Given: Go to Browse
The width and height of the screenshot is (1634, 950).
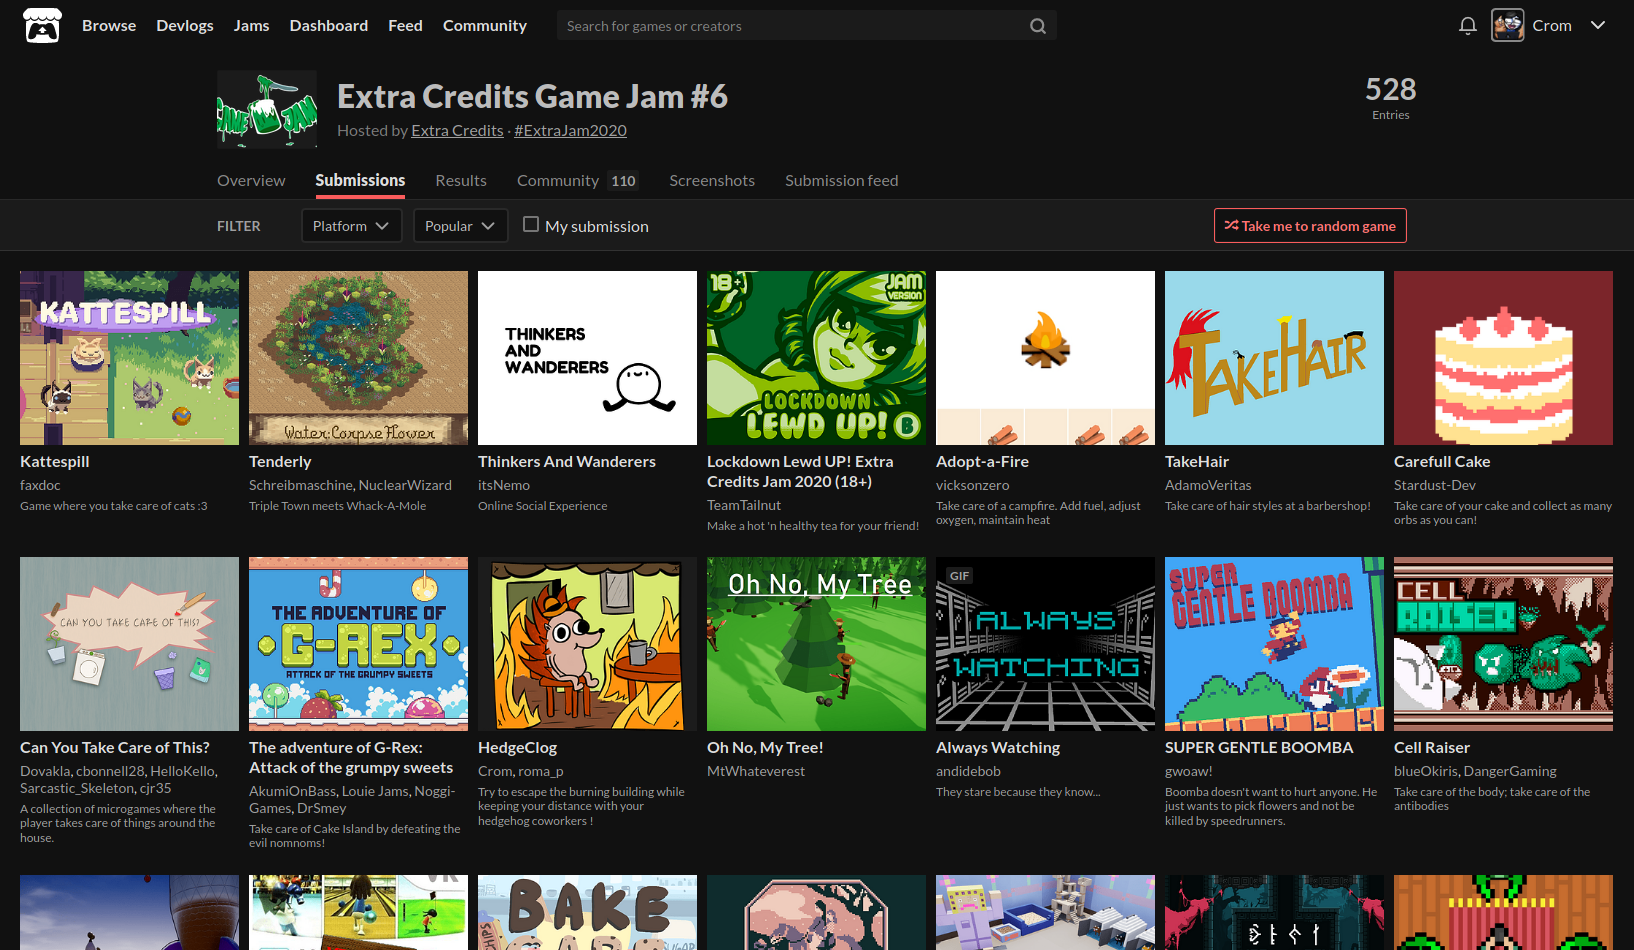Looking at the screenshot, I should point(109,26).
